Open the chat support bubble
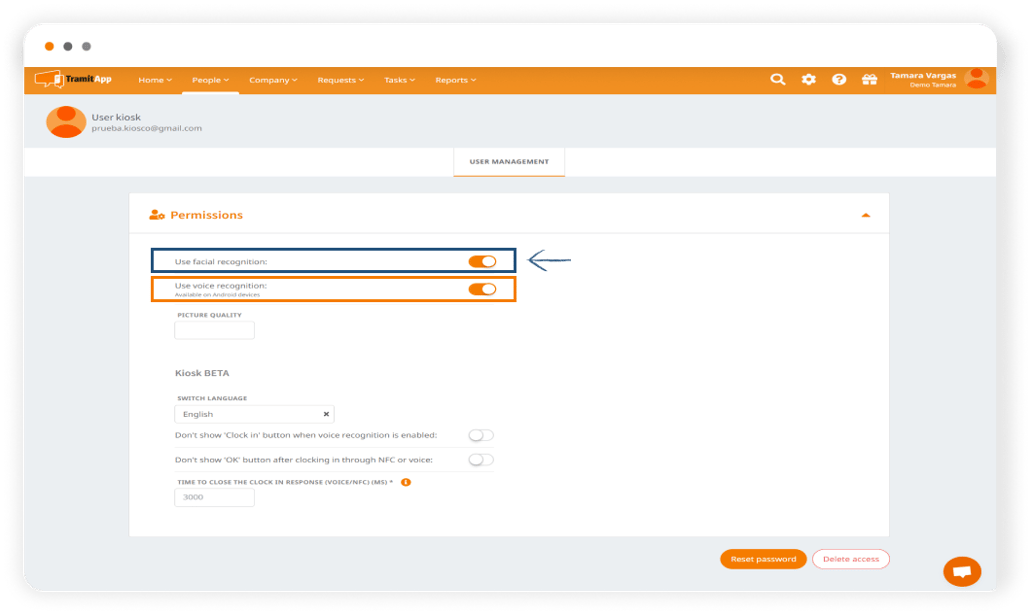This screenshot has width=1032, height=615. click(x=962, y=571)
